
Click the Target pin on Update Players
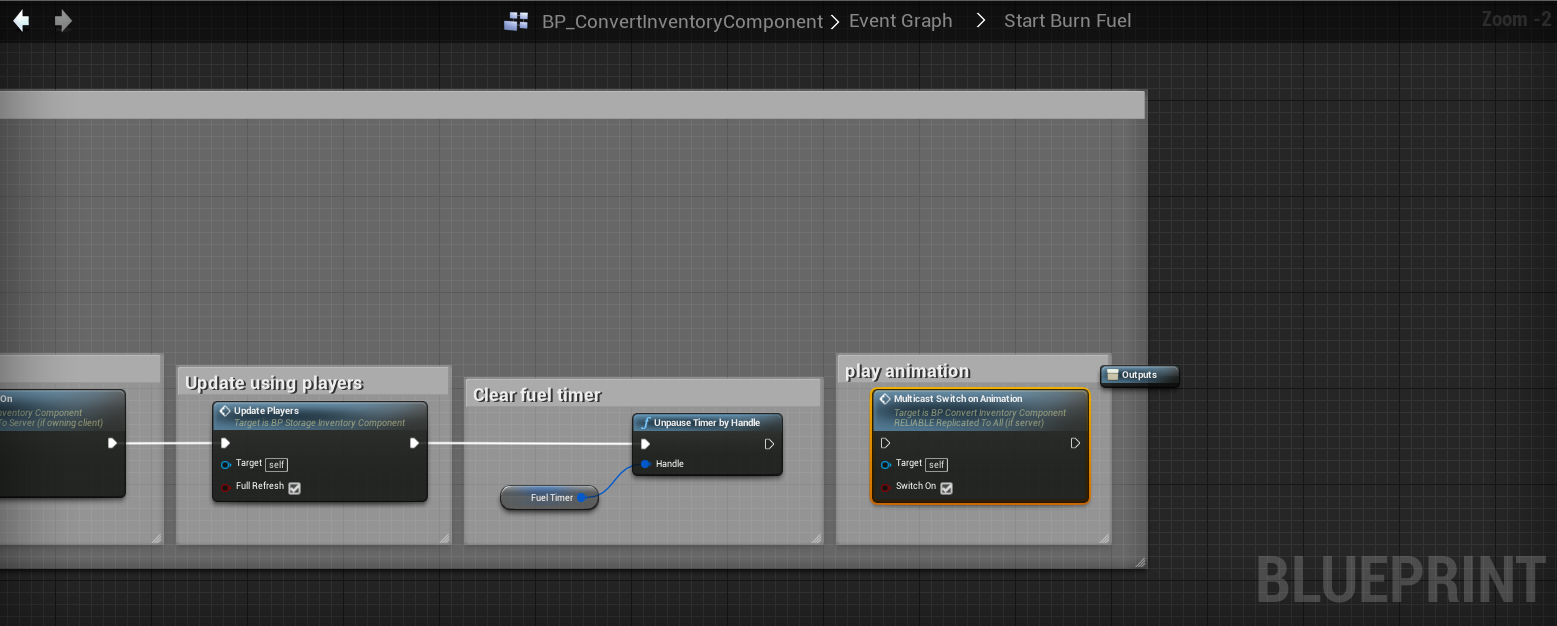226,464
